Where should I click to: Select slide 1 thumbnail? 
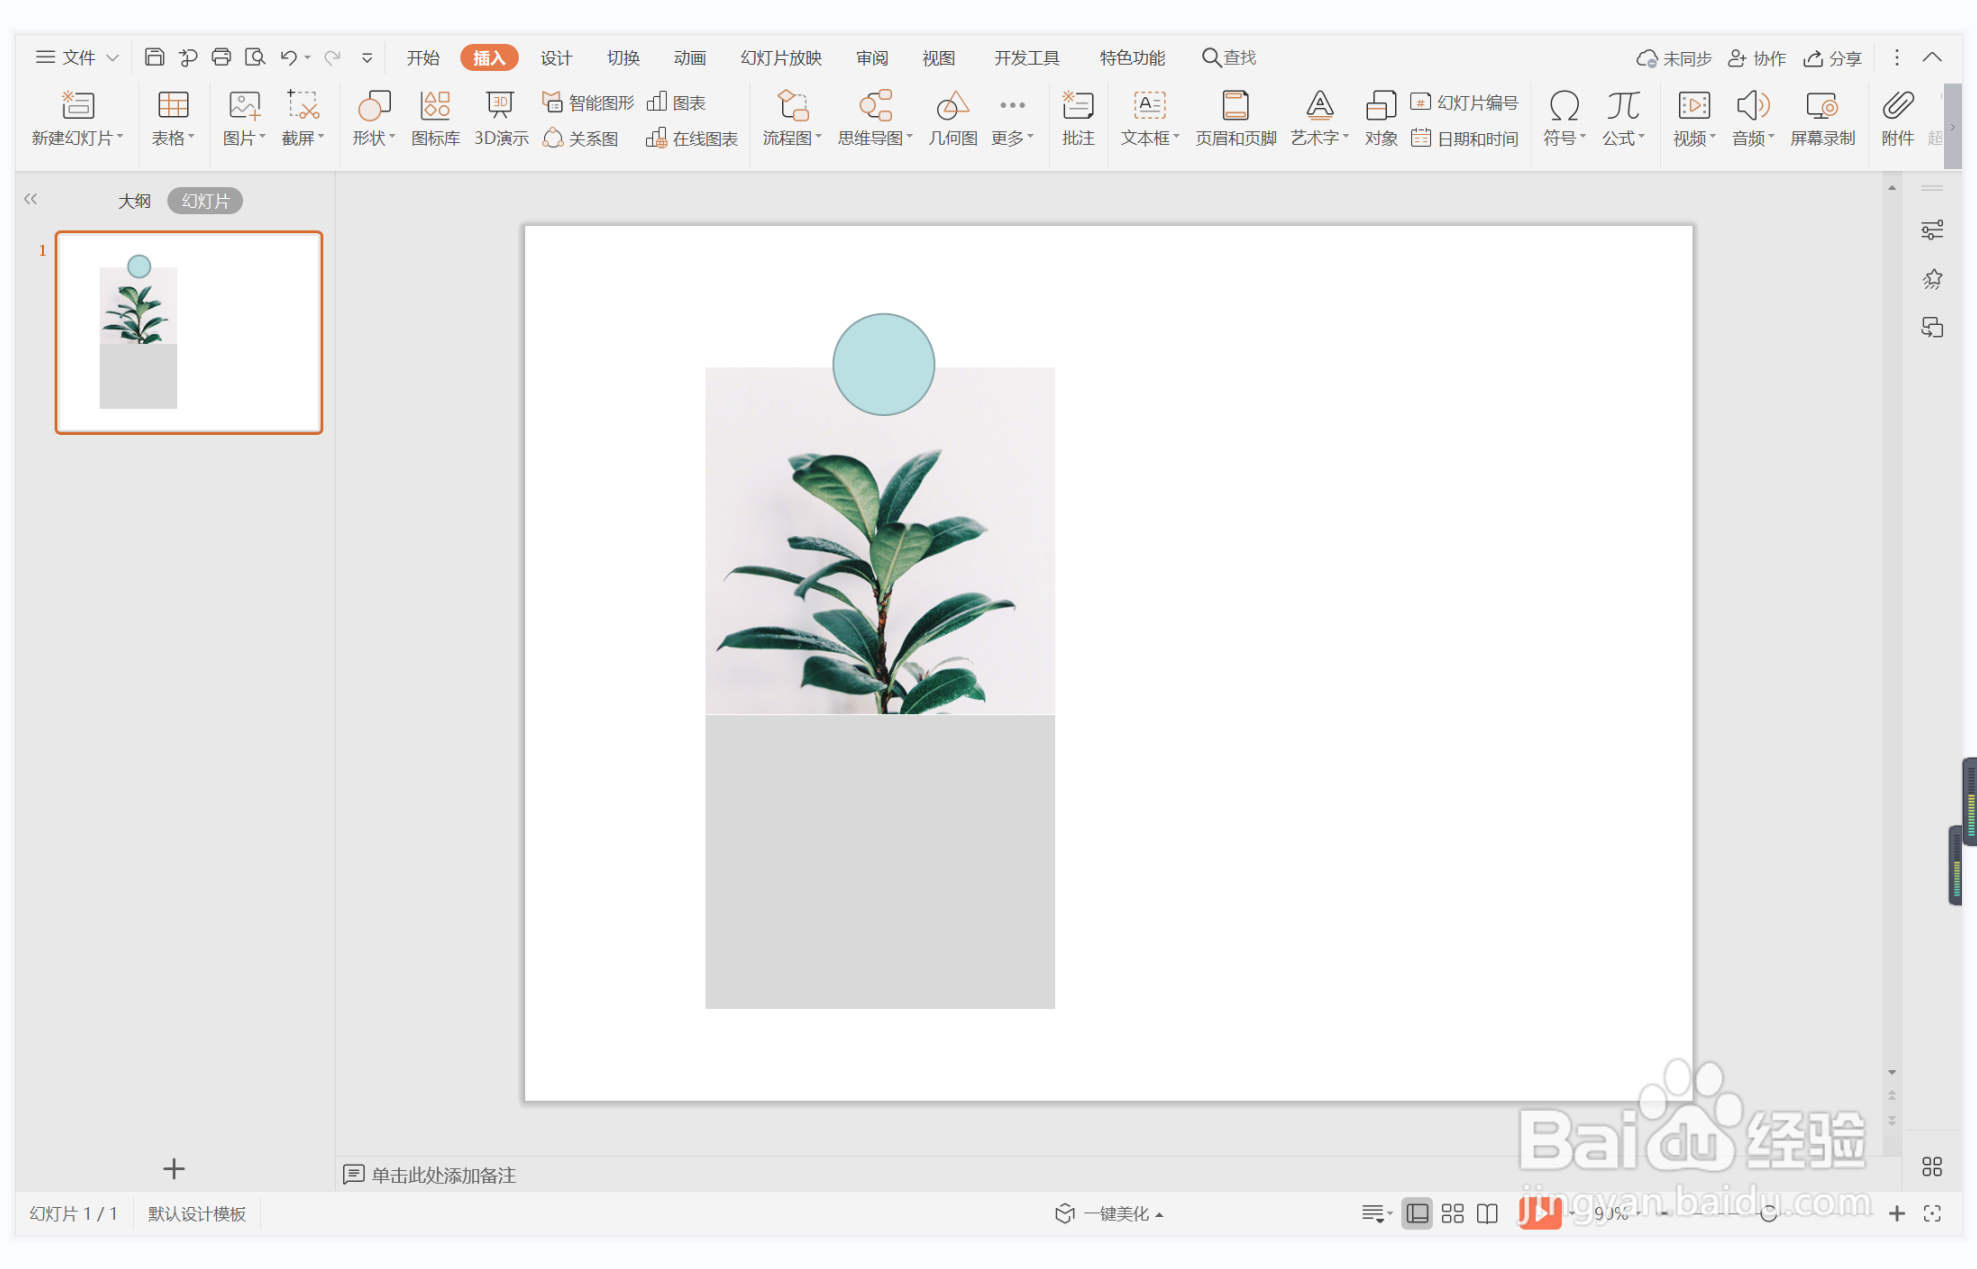pos(188,332)
